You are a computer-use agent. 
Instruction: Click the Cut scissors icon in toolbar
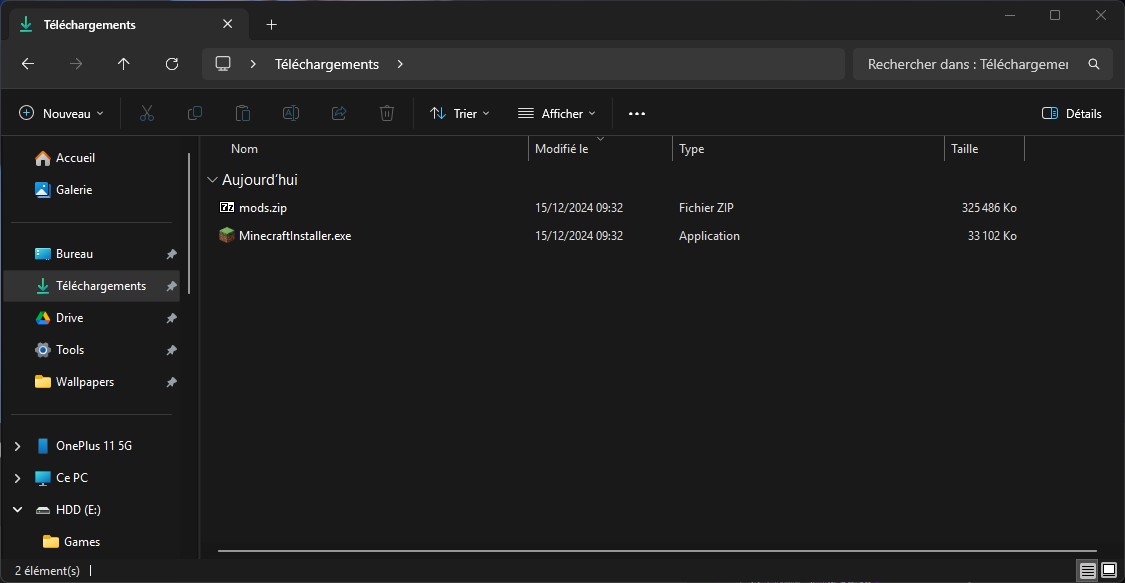point(147,114)
